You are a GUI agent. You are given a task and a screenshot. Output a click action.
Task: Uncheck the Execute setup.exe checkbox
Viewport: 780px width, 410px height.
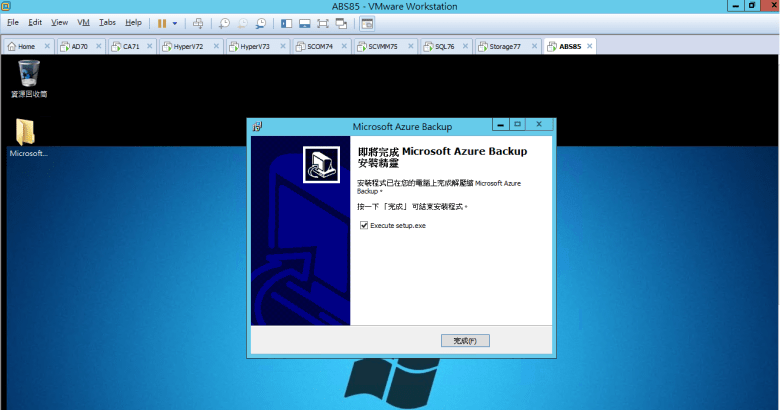click(x=364, y=226)
